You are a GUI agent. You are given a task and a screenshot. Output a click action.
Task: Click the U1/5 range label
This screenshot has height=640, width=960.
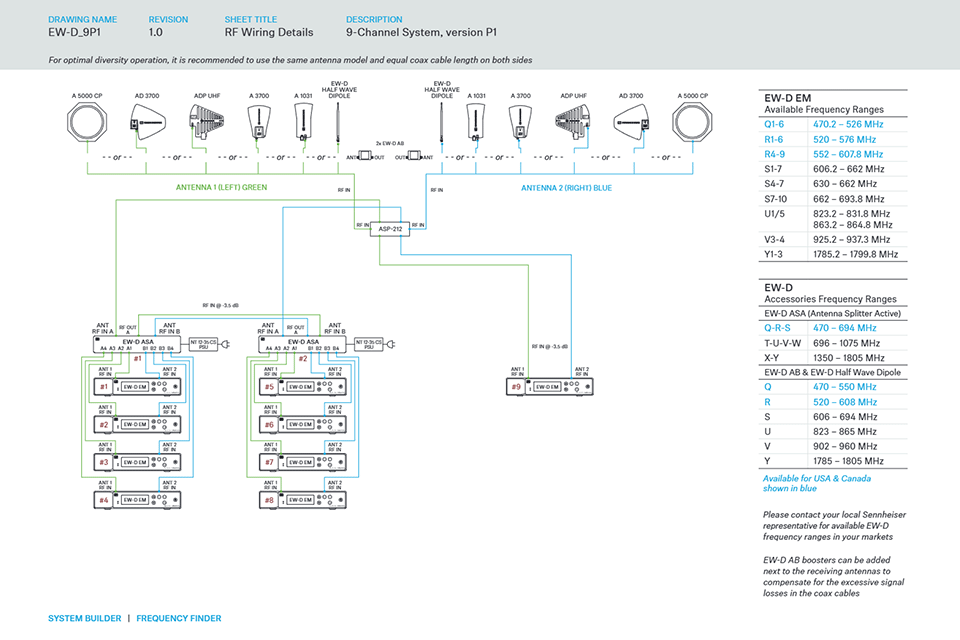774,214
